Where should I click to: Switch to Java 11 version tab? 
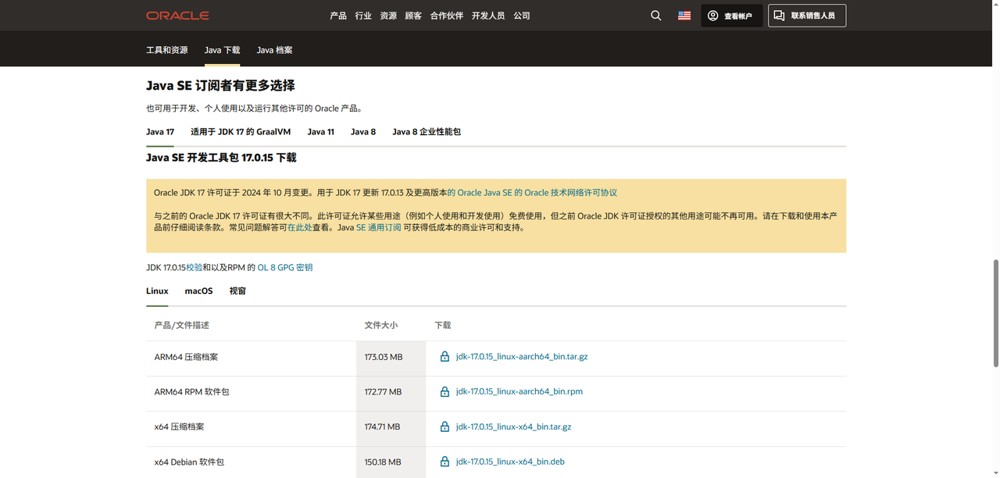[x=321, y=132]
